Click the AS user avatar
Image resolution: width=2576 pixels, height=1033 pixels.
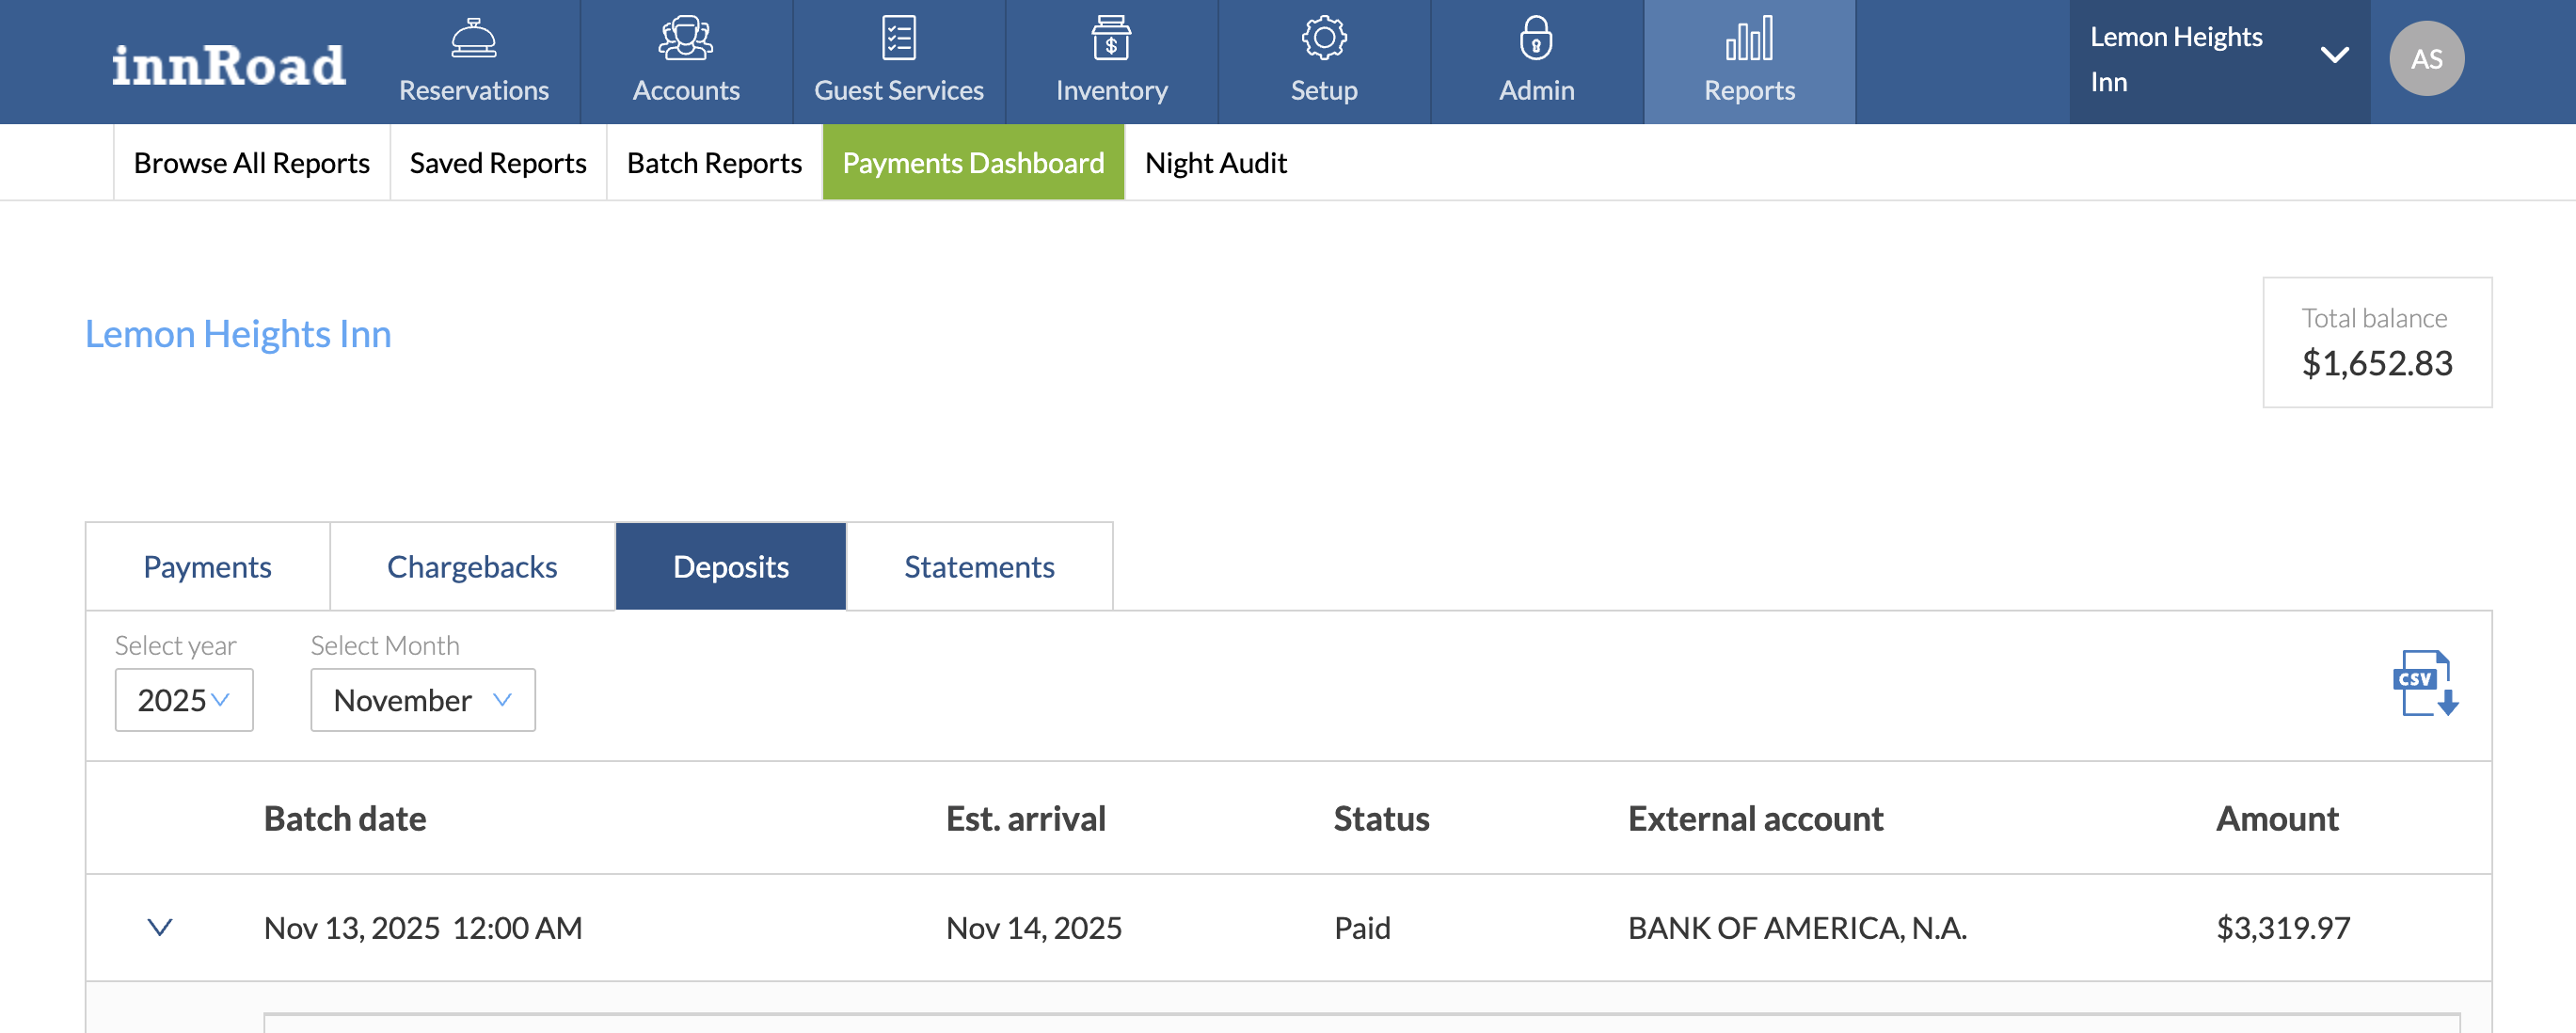(x=2425, y=59)
